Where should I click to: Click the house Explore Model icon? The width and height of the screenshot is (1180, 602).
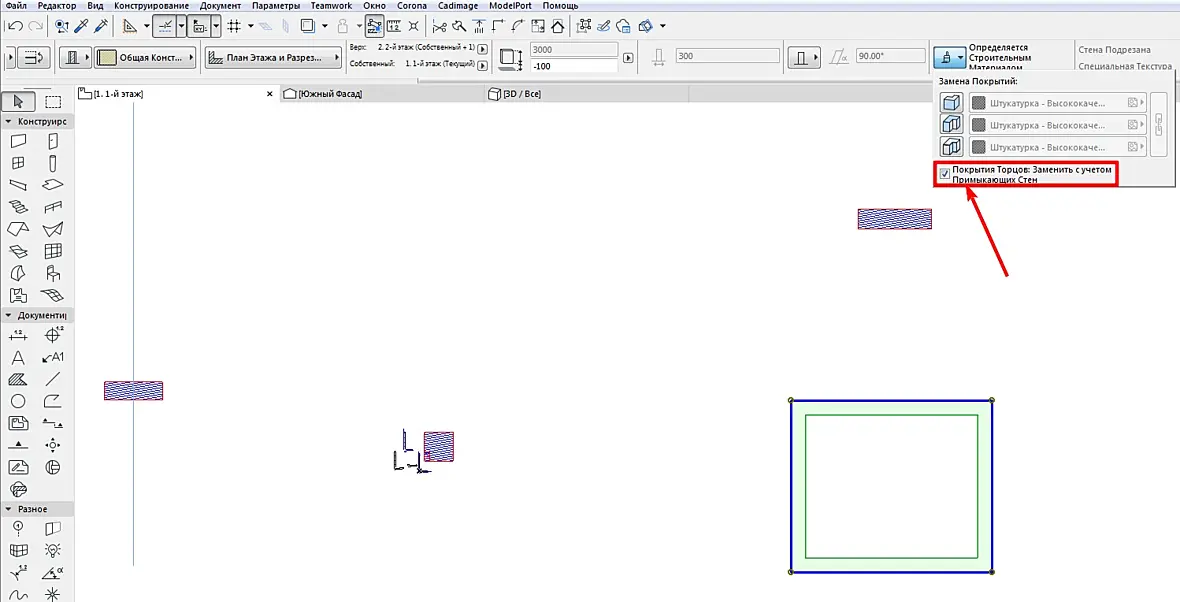(558, 26)
